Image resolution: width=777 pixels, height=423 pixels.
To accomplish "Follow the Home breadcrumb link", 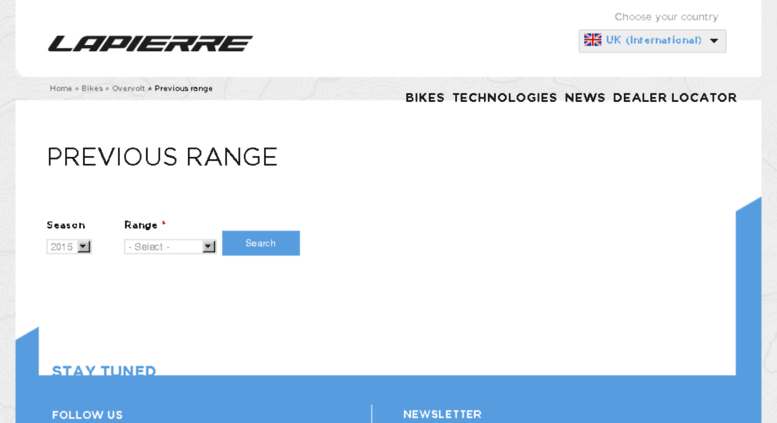I will tap(61, 89).
